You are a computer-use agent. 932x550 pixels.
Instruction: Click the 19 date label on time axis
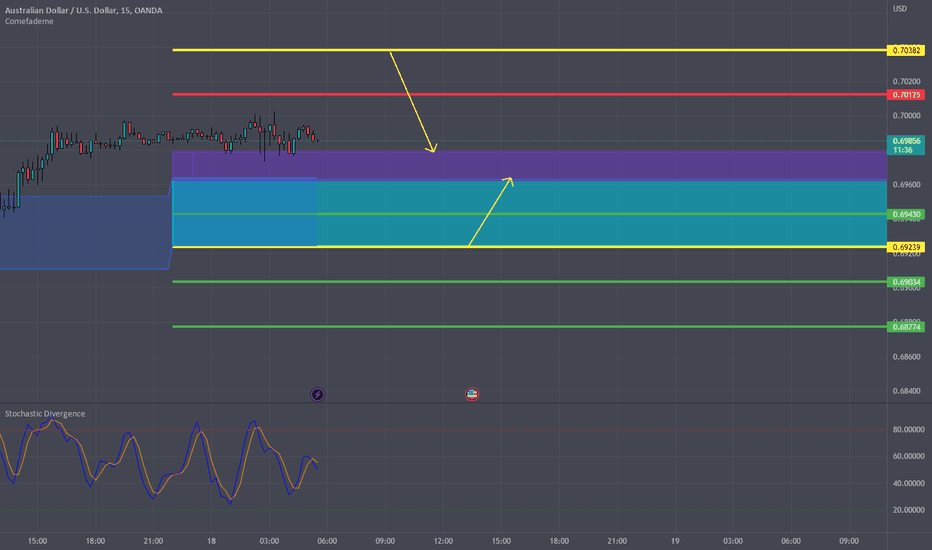click(x=675, y=541)
